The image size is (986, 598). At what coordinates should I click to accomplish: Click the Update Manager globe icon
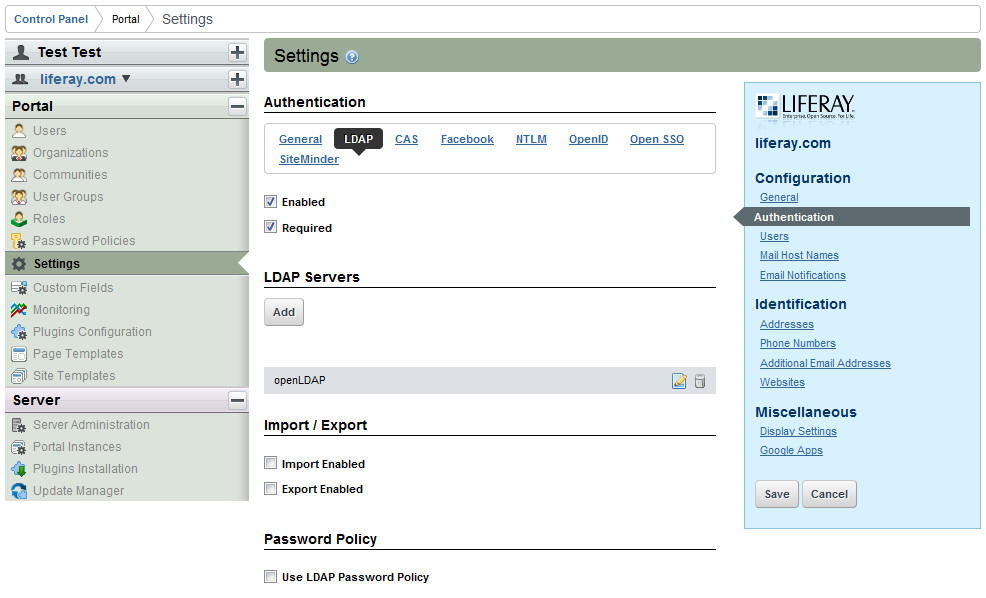18,491
